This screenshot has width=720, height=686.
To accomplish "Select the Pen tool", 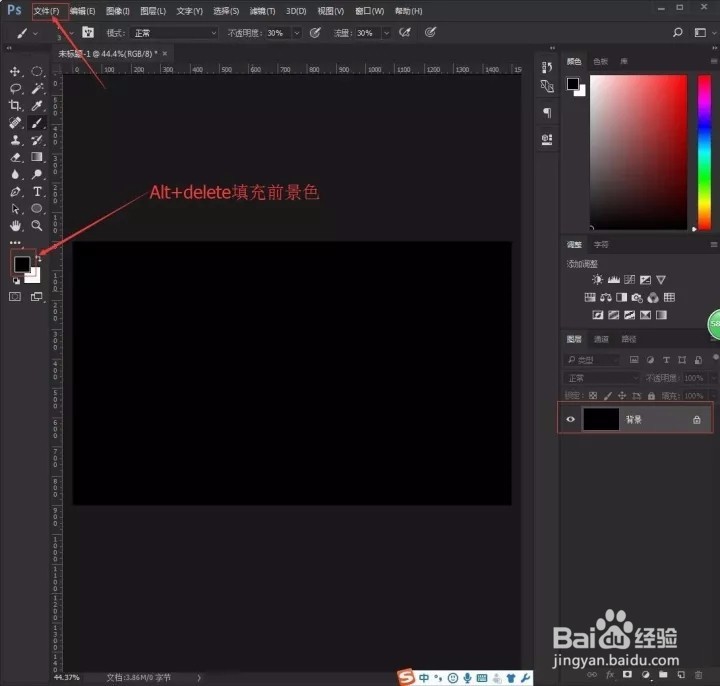I will pos(15,191).
